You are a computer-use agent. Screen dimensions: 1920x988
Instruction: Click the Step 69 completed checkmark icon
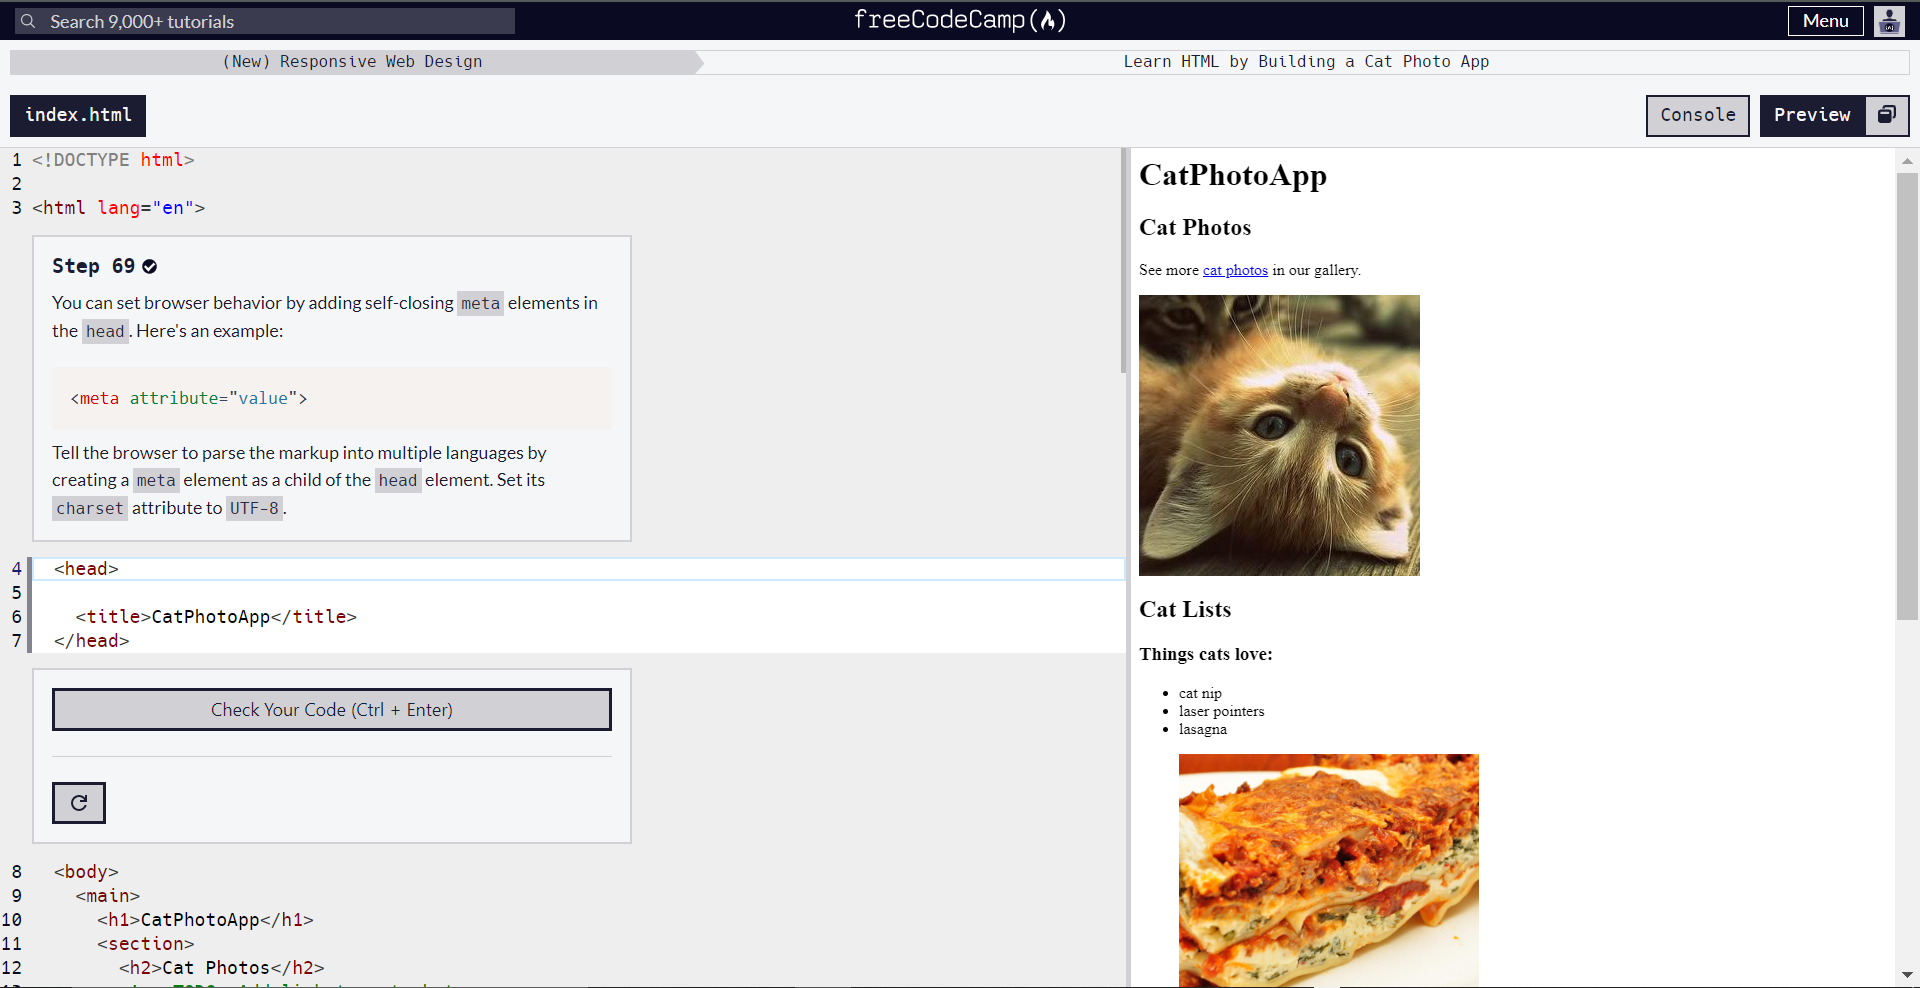(x=150, y=266)
